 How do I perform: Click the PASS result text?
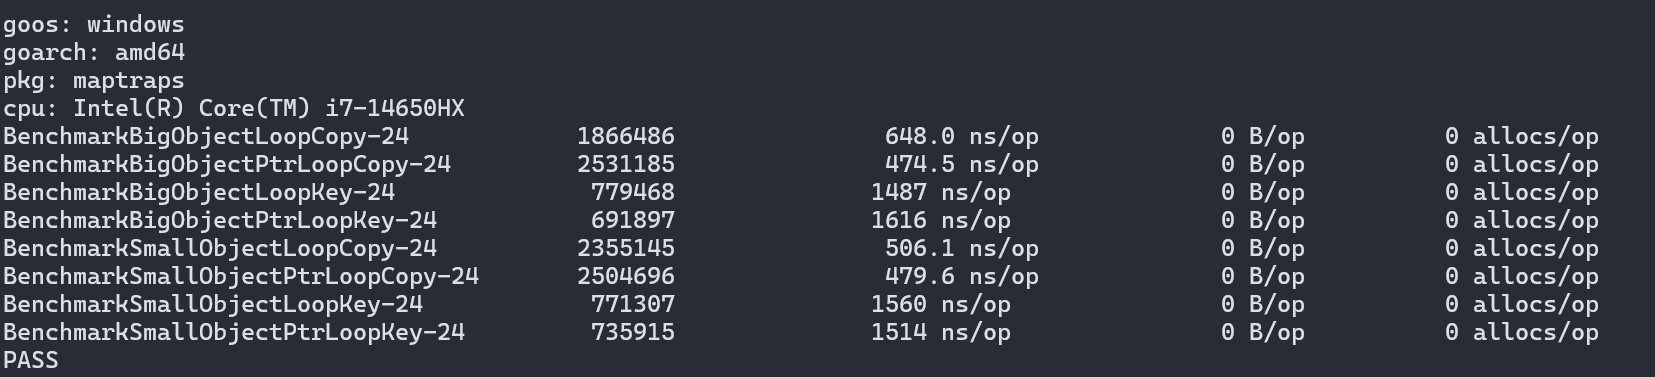pyautogui.click(x=30, y=360)
